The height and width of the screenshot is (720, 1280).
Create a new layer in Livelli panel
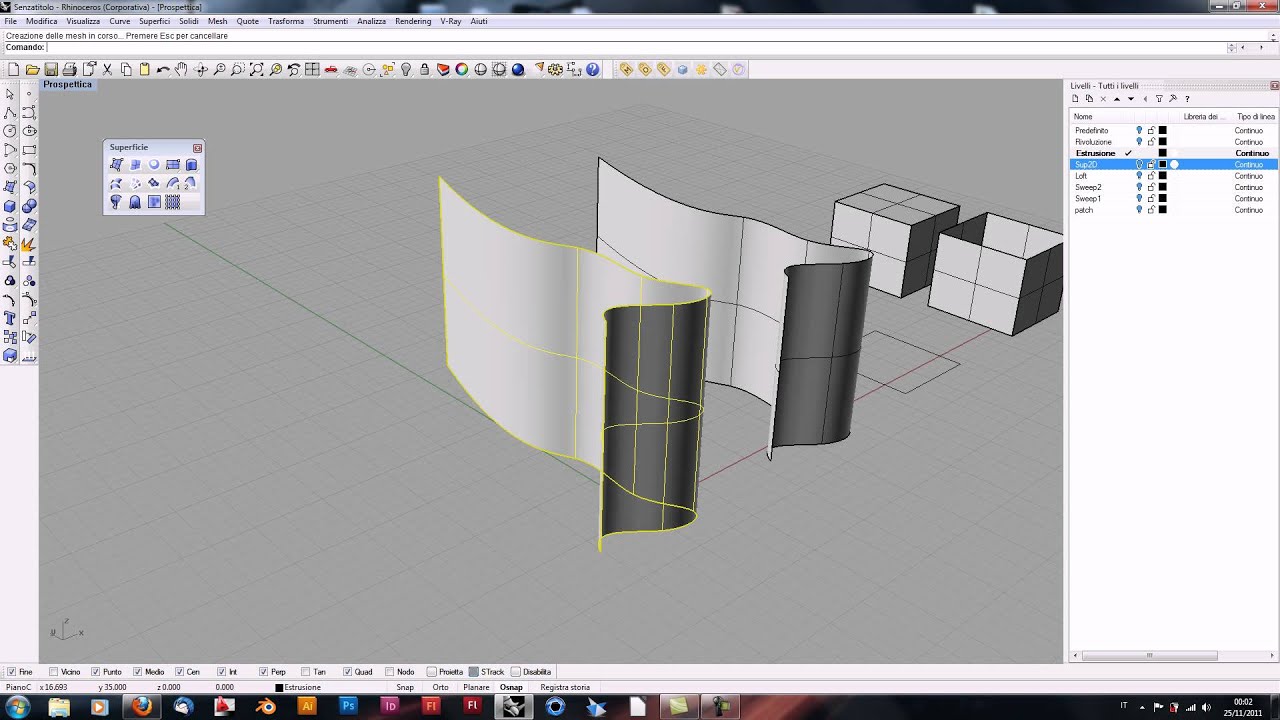click(1075, 99)
